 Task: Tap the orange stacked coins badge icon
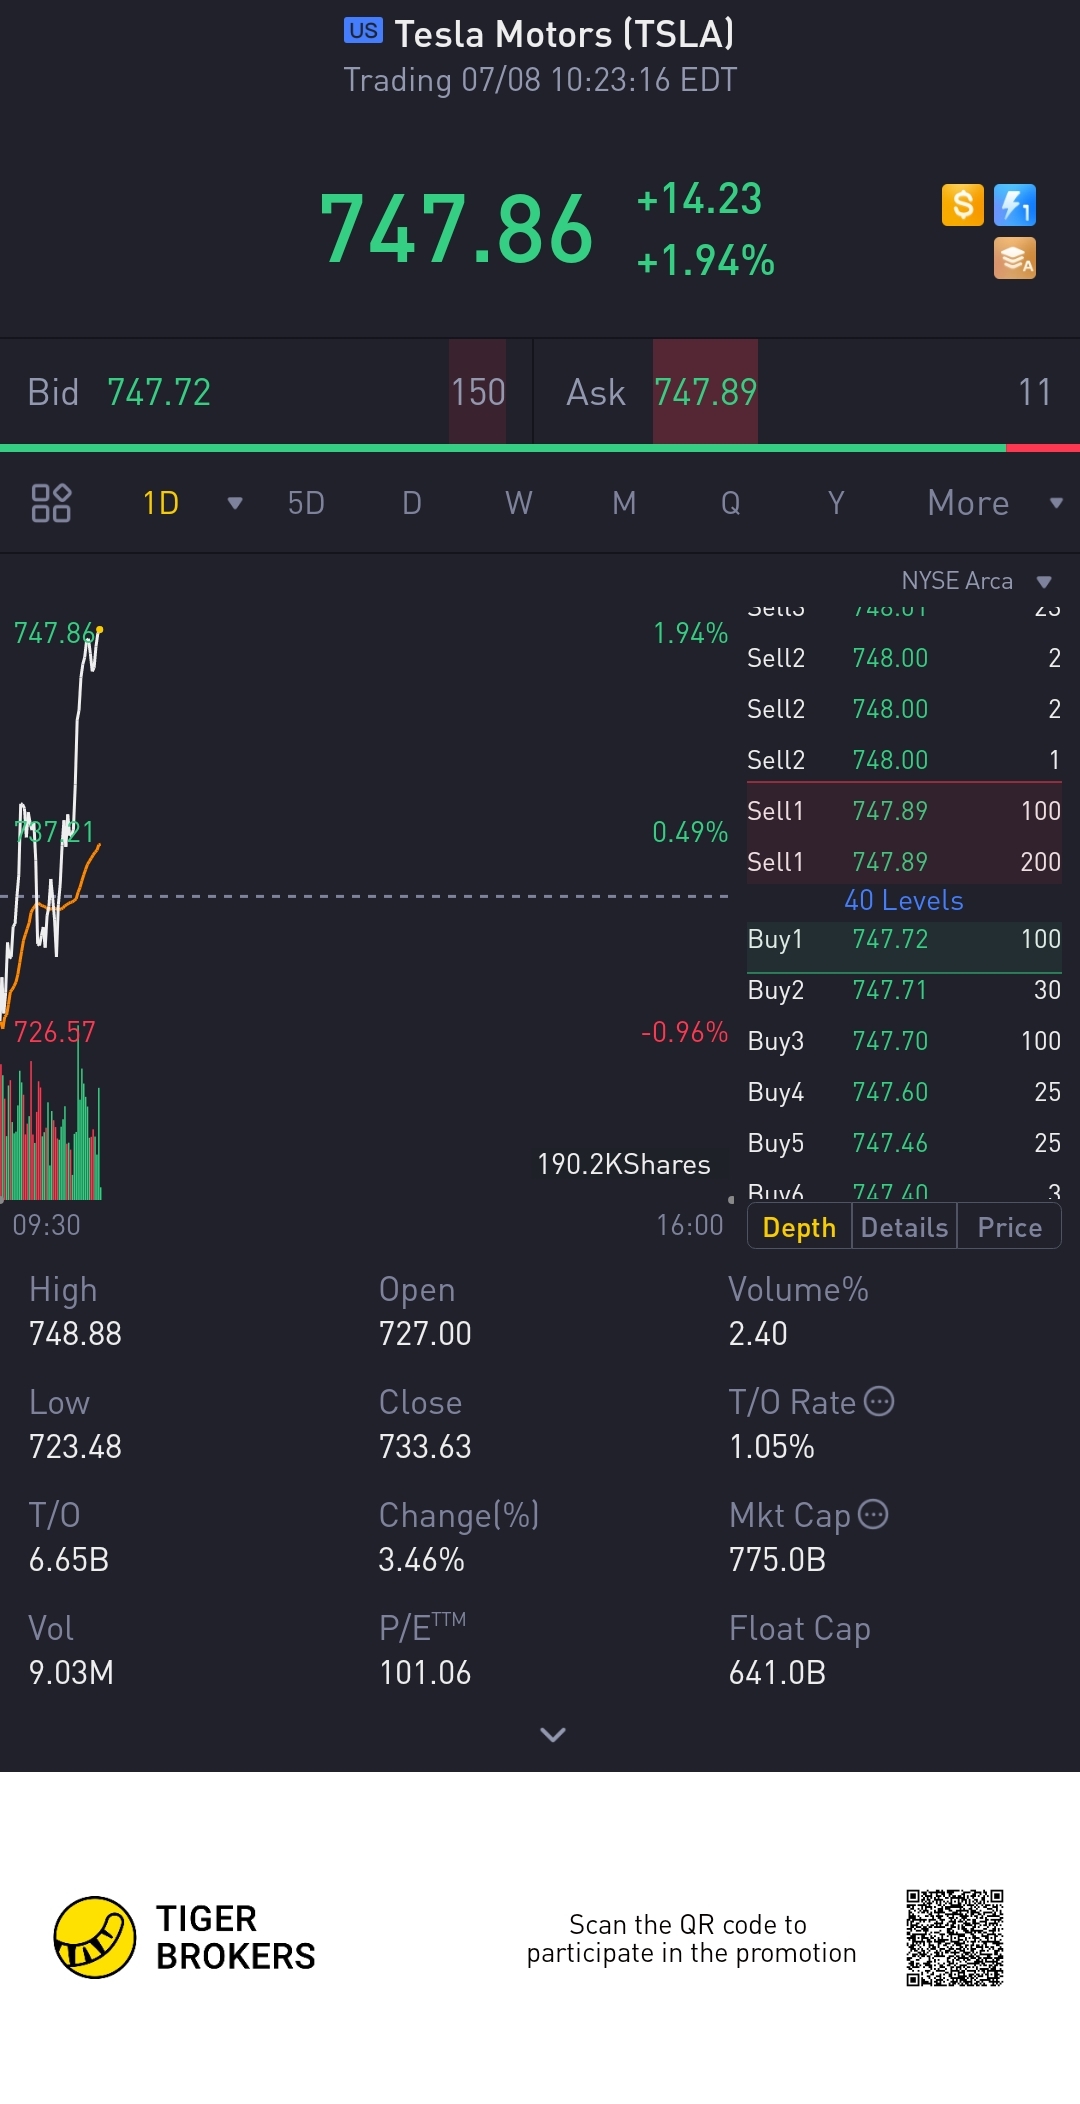point(1015,258)
